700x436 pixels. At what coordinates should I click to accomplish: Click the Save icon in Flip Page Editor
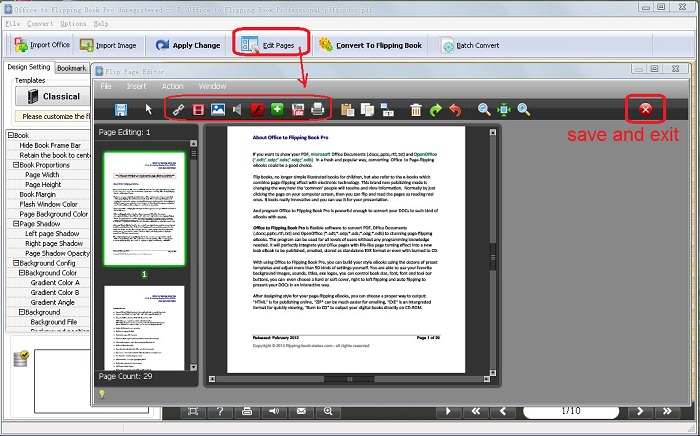click(x=121, y=110)
